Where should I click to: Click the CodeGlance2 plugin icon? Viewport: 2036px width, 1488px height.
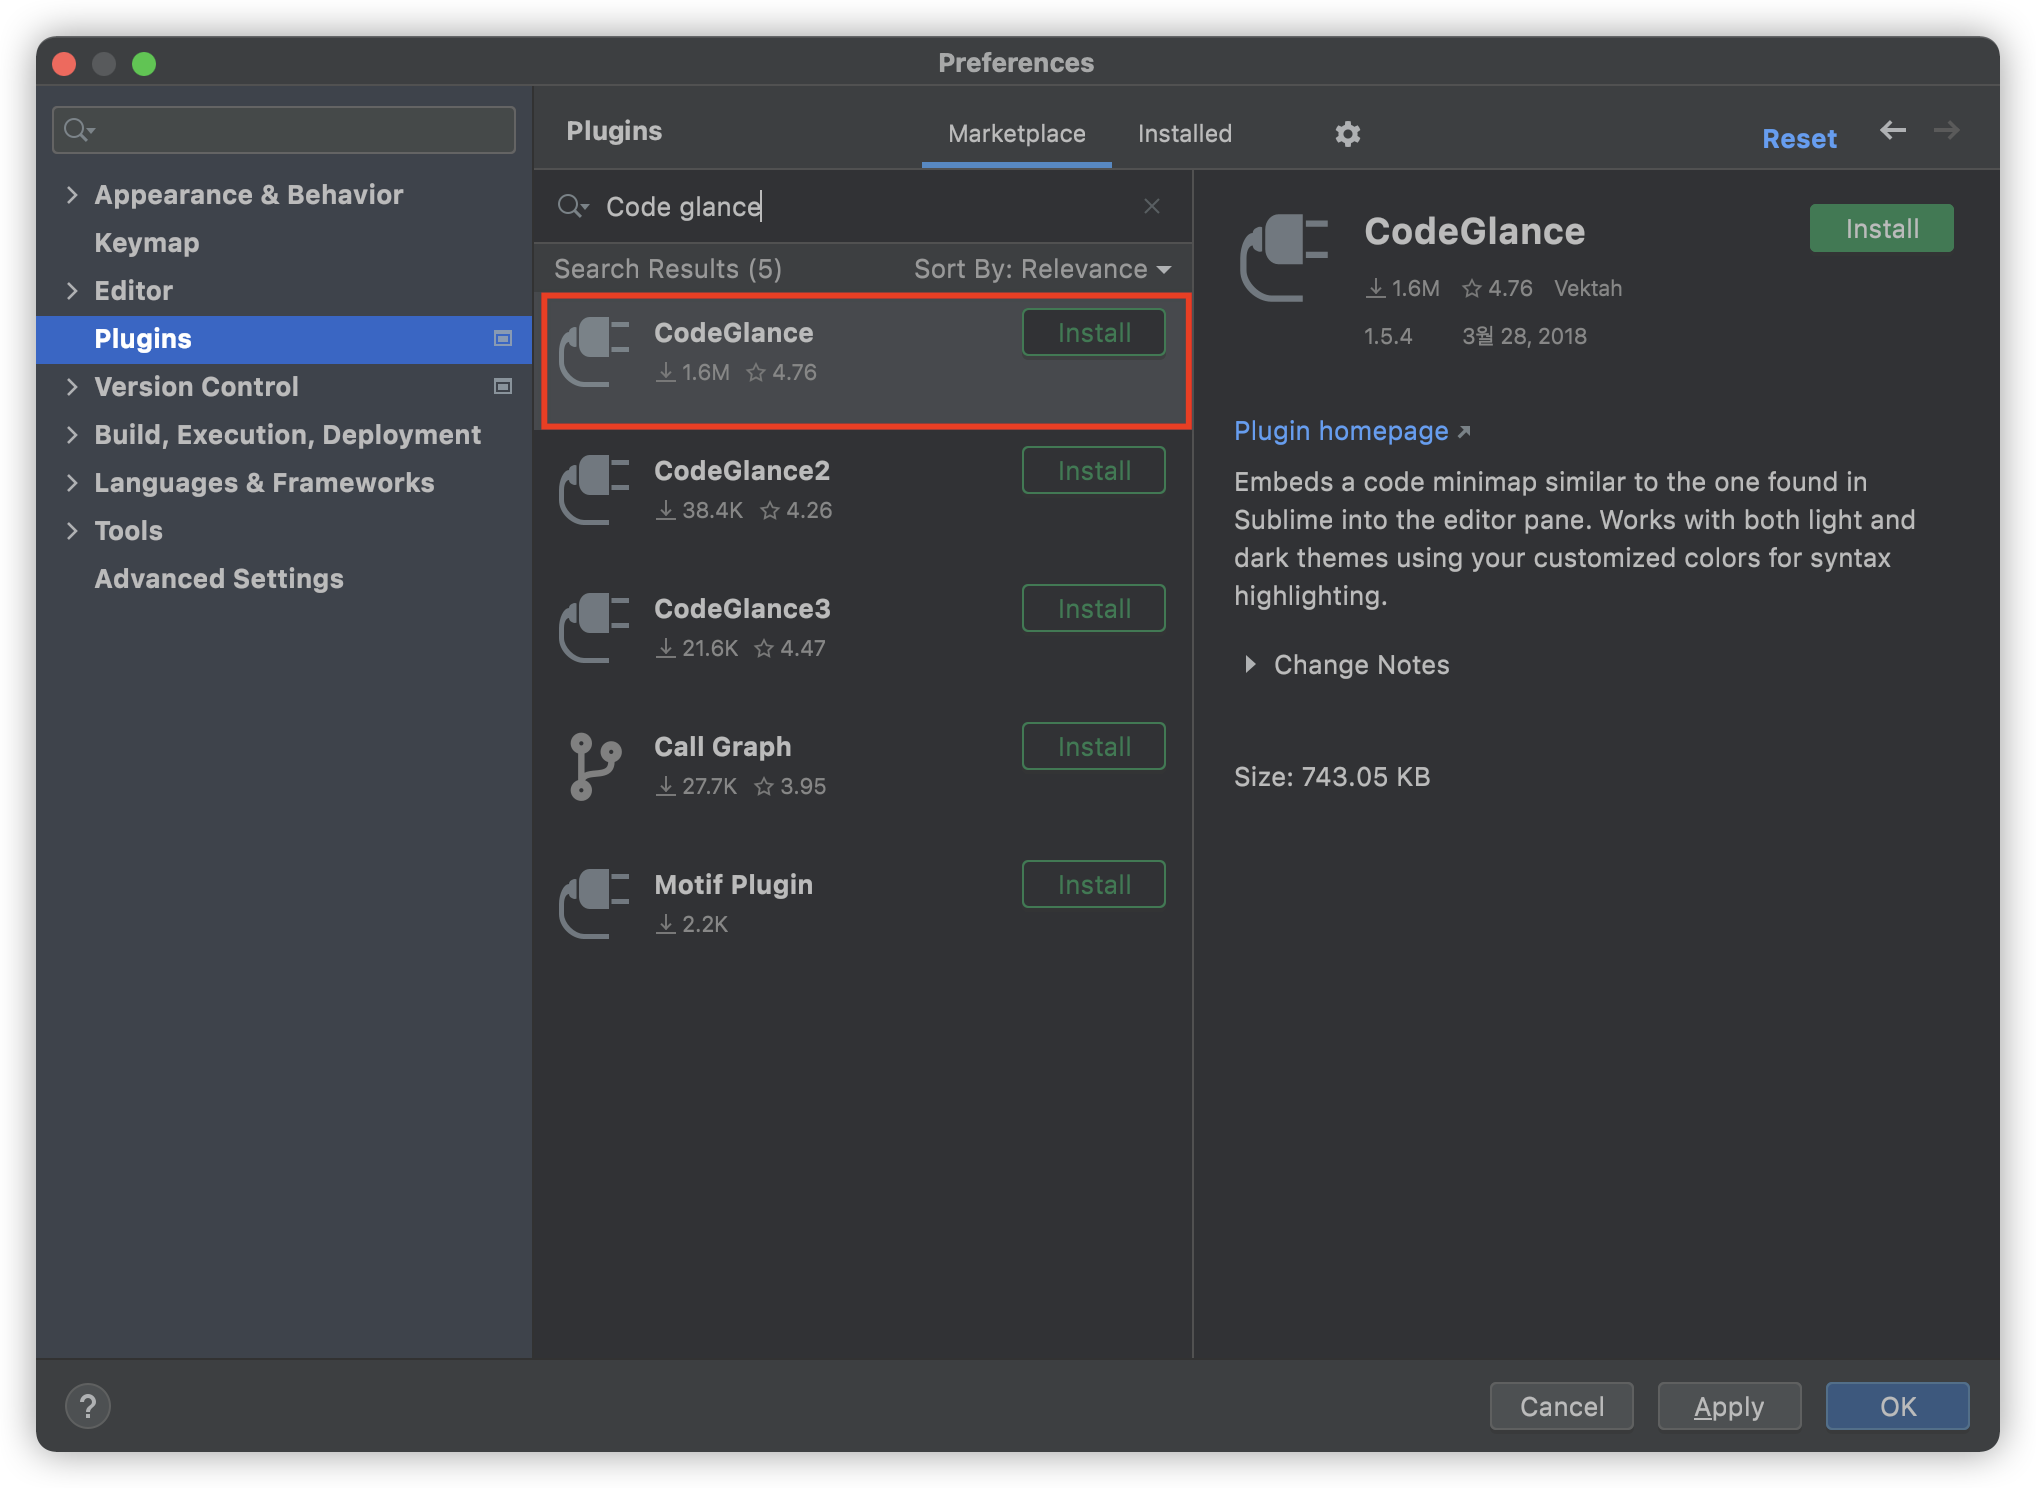[594, 490]
